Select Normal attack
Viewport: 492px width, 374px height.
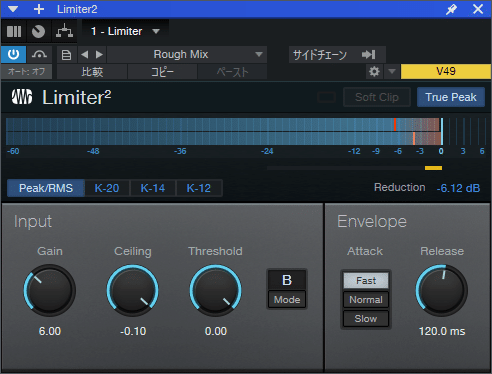pos(366,300)
